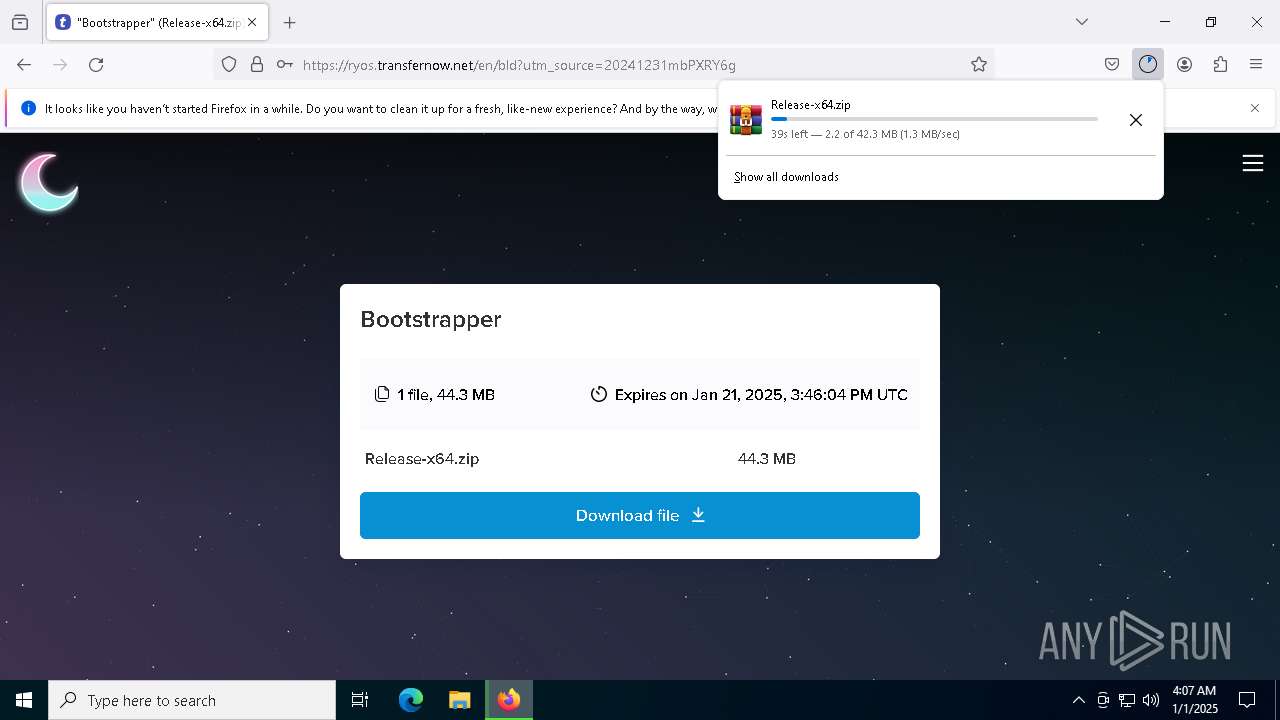Click the download progress bar

934,119
